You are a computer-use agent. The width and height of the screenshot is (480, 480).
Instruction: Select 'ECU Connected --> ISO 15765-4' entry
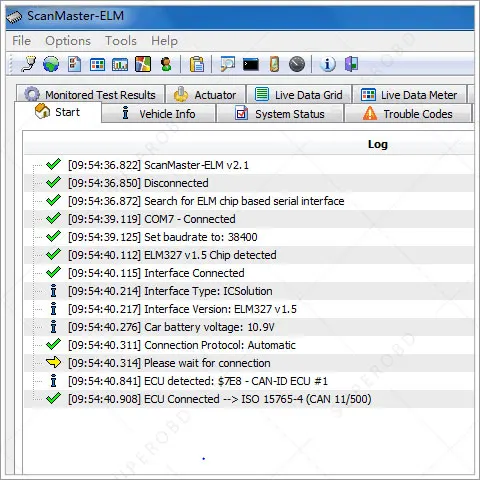(249, 399)
